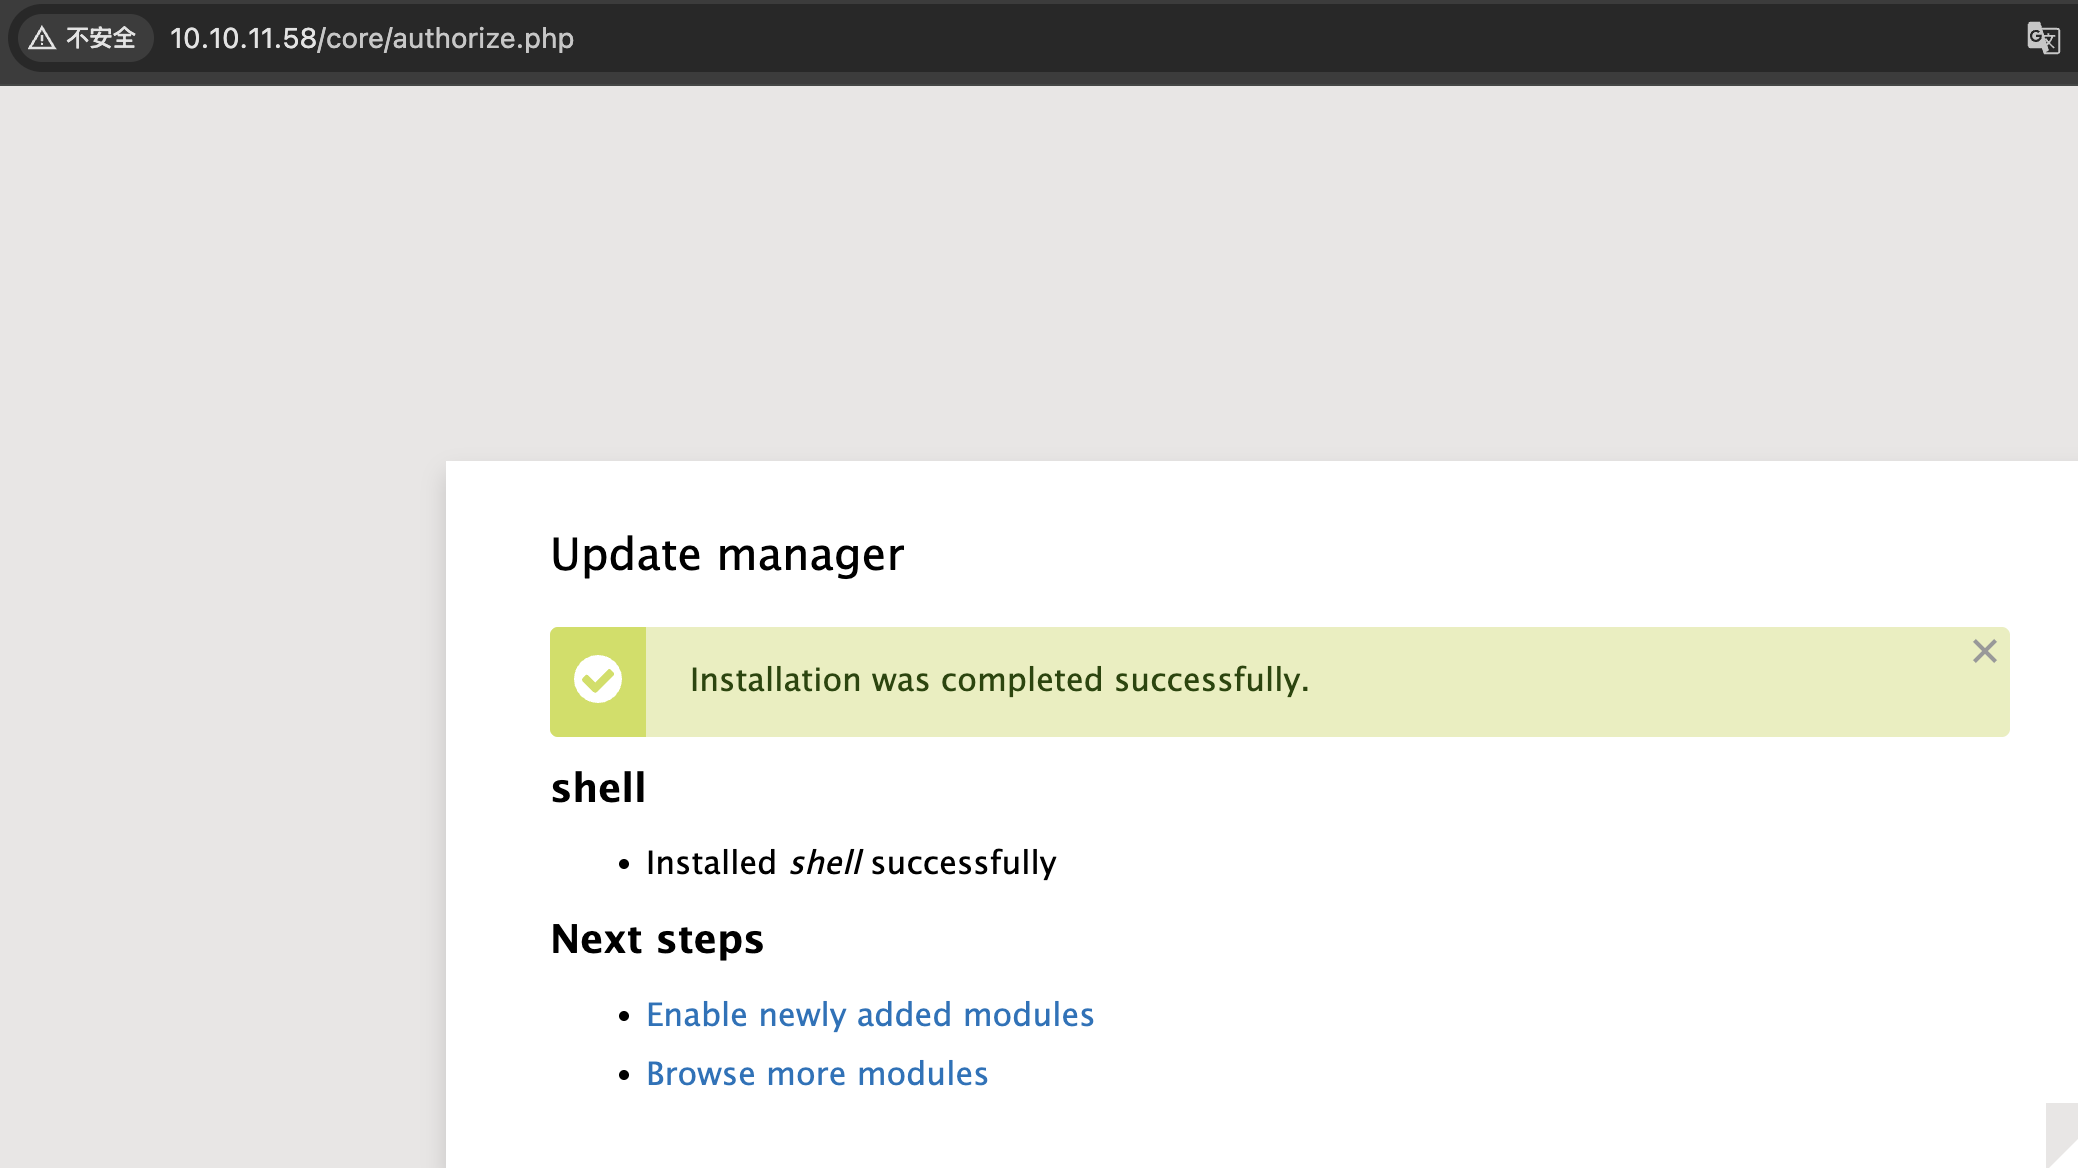Click the Update manager heading
The image size is (2078, 1168).
coord(727,554)
